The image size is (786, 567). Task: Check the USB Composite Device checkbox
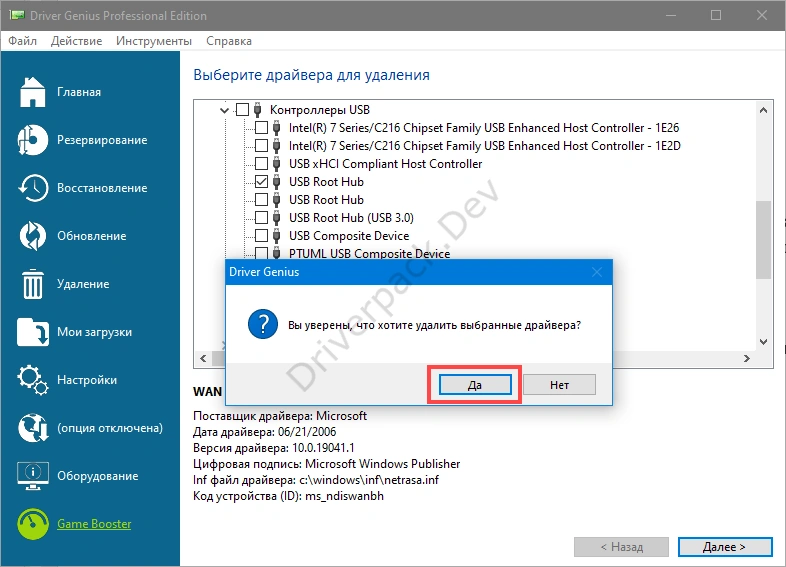tap(261, 236)
